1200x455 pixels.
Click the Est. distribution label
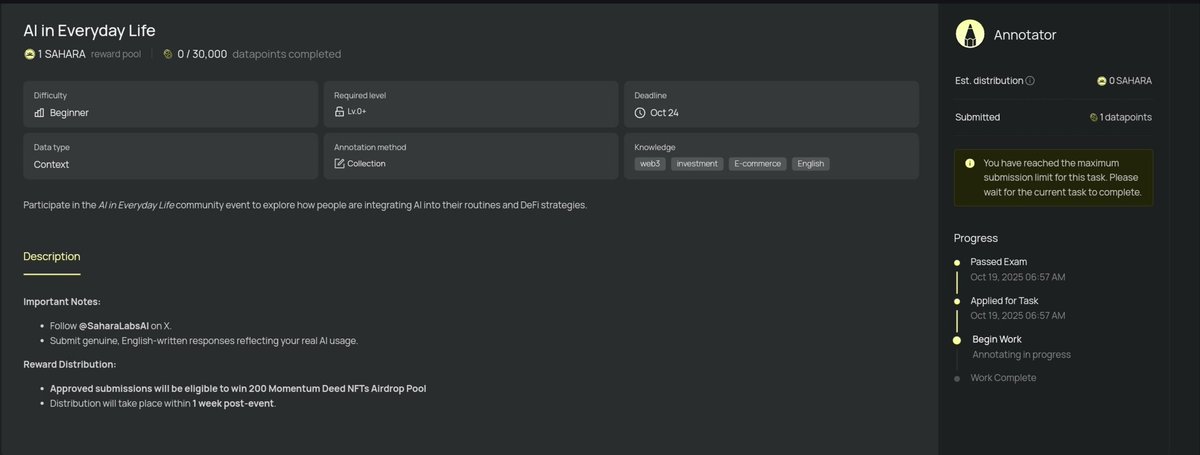point(989,81)
